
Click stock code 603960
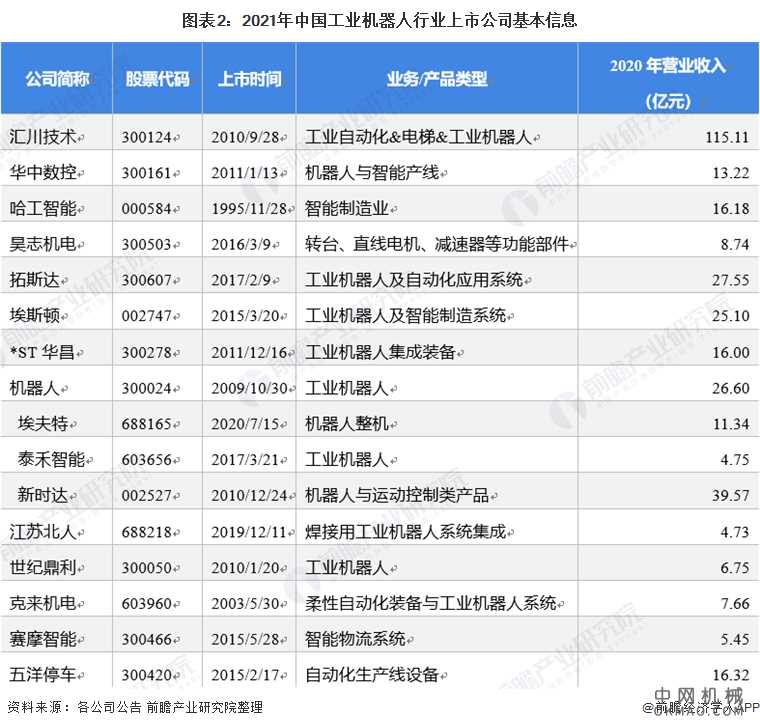pyautogui.click(x=146, y=604)
